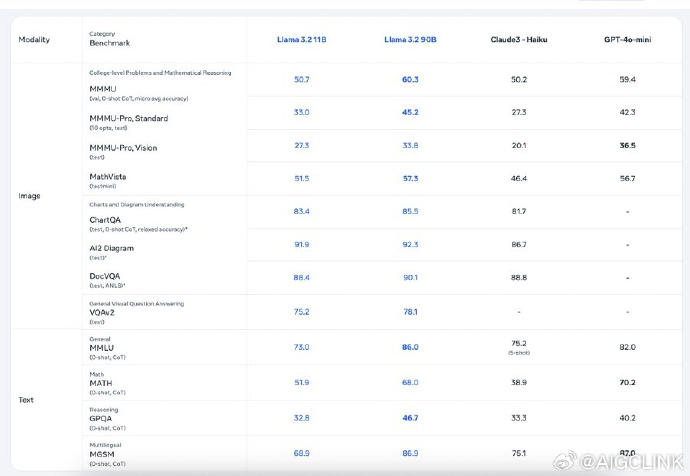Open the Llama 3.2 11B column header
The height and width of the screenshot is (476, 690).
tap(301, 40)
